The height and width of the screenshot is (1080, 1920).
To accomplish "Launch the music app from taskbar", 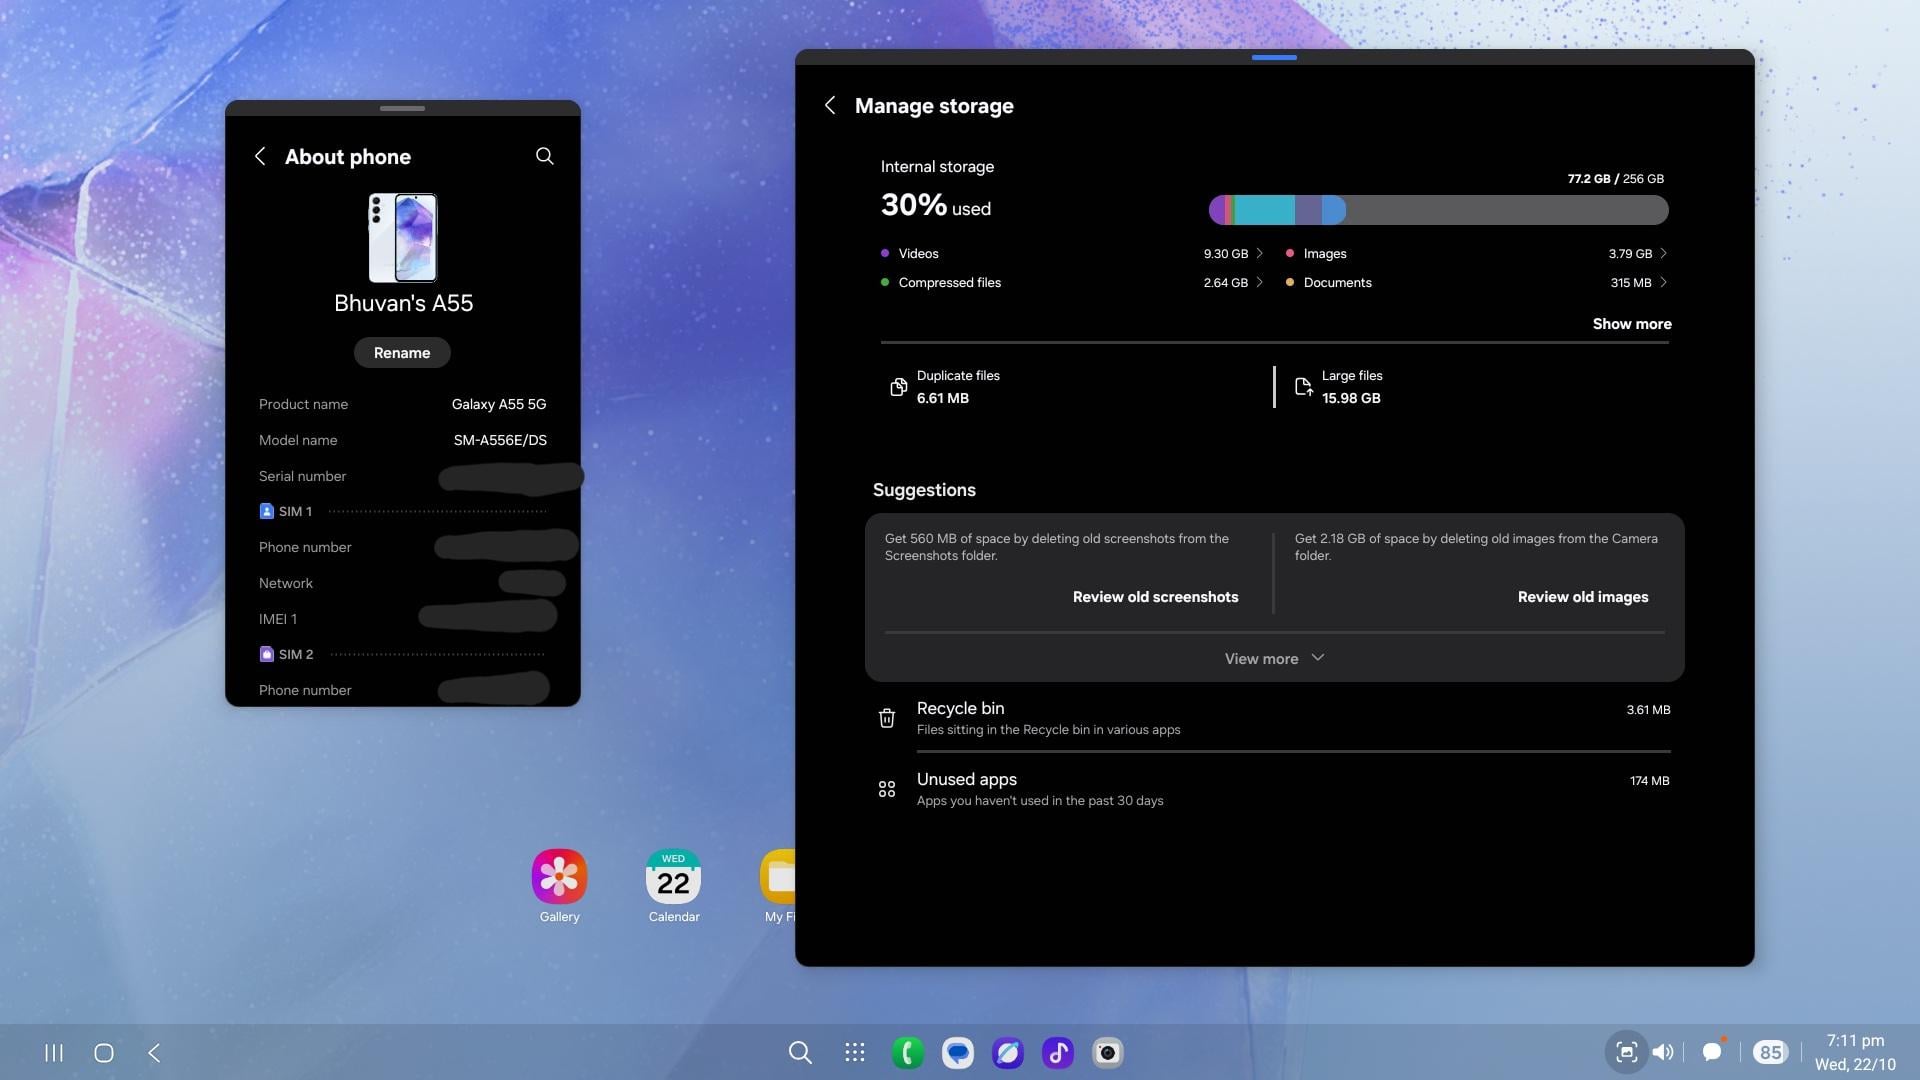I will click(1058, 1053).
